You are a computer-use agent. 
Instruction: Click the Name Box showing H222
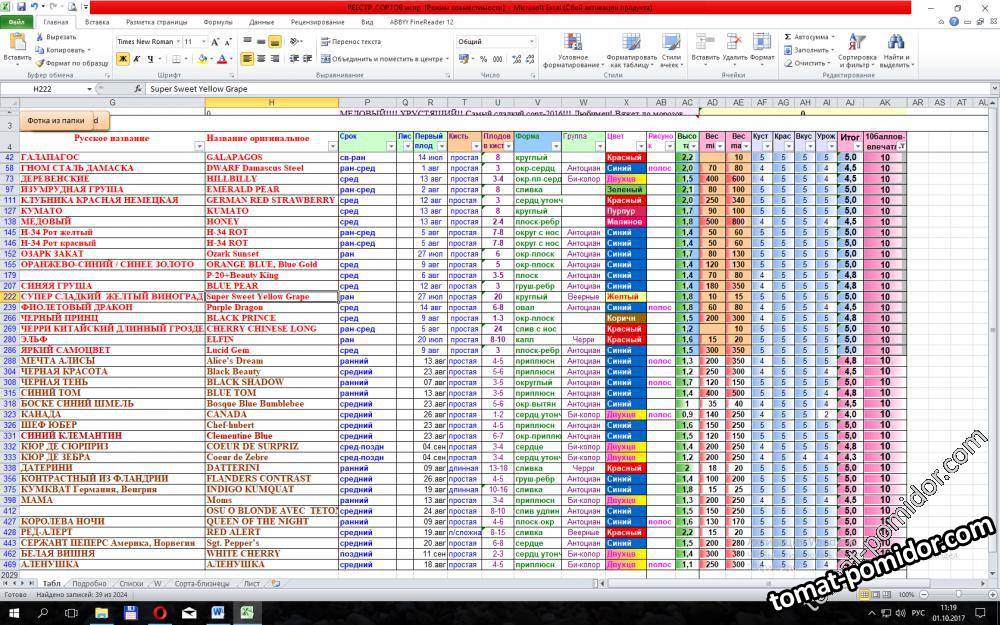pyautogui.click(x=45, y=89)
